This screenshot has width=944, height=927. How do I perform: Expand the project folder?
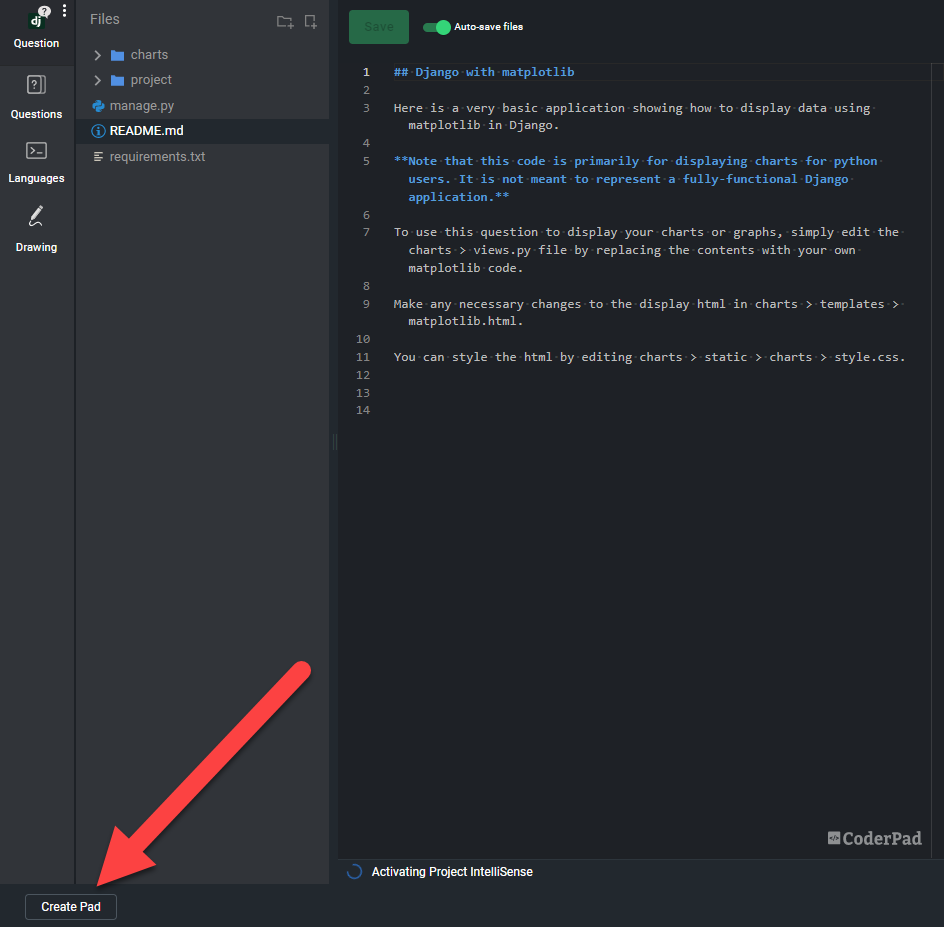point(97,80)
